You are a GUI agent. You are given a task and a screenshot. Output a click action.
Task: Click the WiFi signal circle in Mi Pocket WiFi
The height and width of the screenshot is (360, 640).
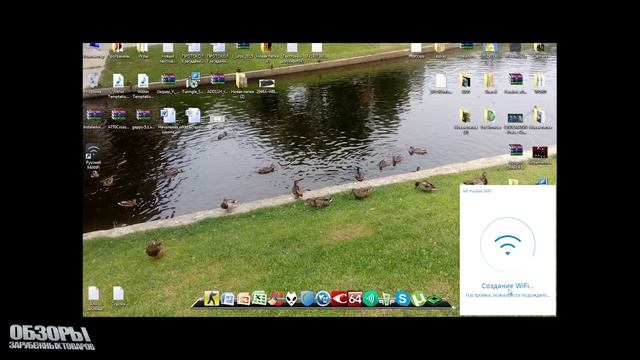(507, 244)
